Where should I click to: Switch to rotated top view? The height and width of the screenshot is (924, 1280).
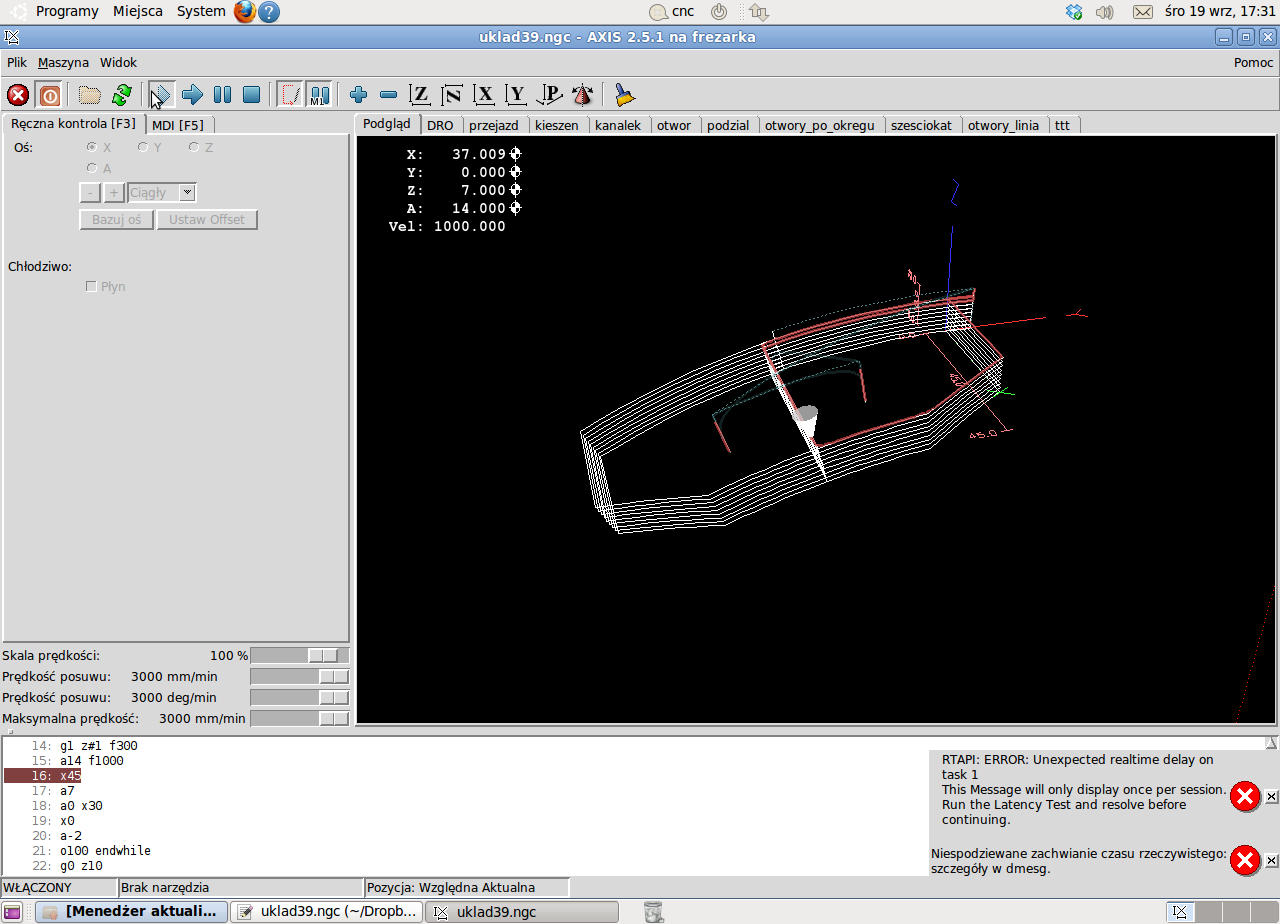(x=453, y=95)
